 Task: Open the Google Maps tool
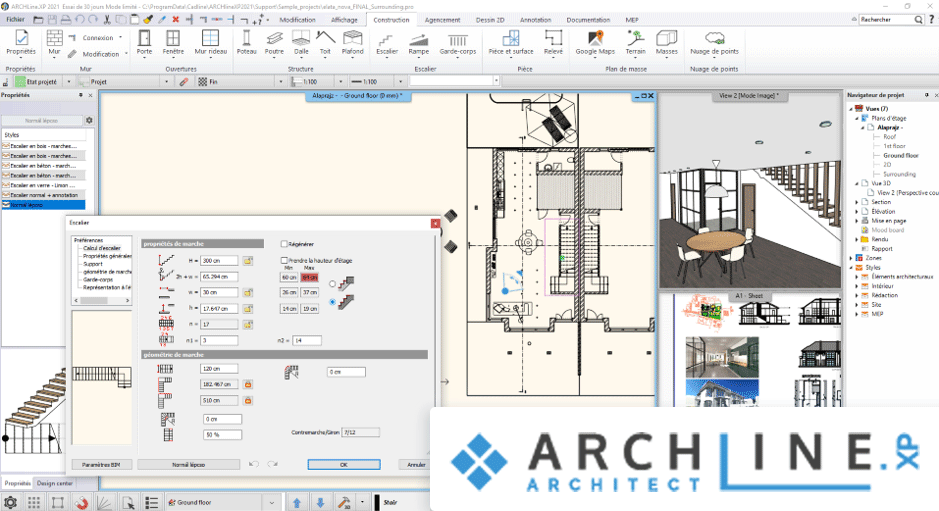pos(595,44)
